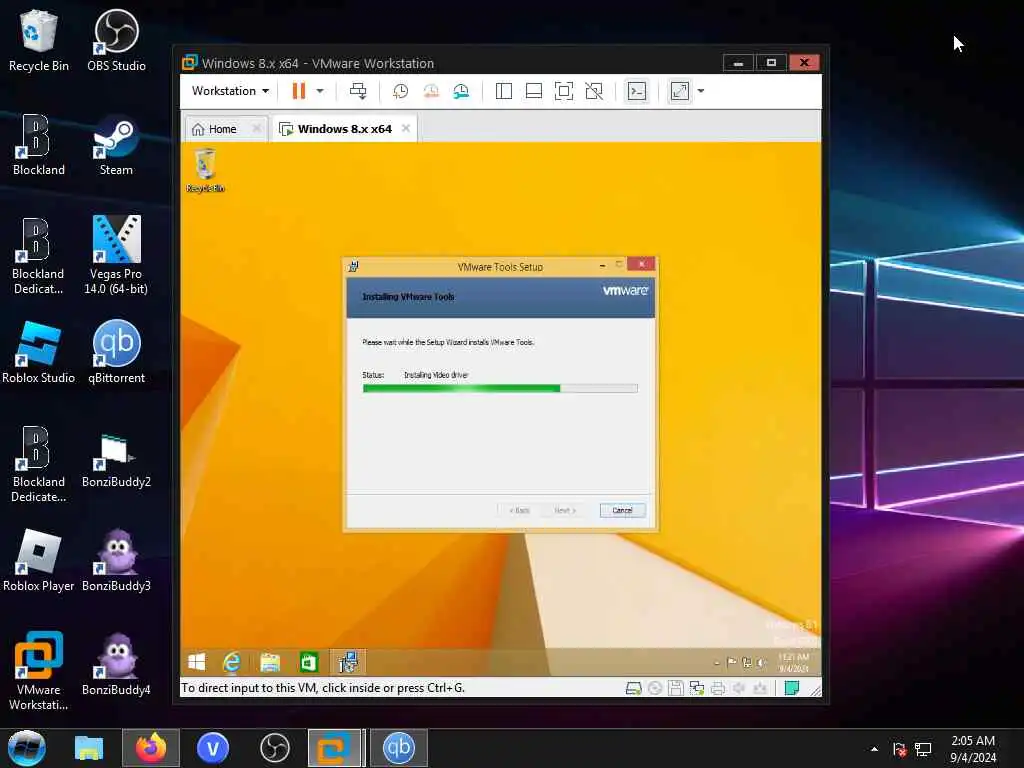The image size is (1024, 768).
Task: Click the sound card status icon
Action: [x=739, y=688]
